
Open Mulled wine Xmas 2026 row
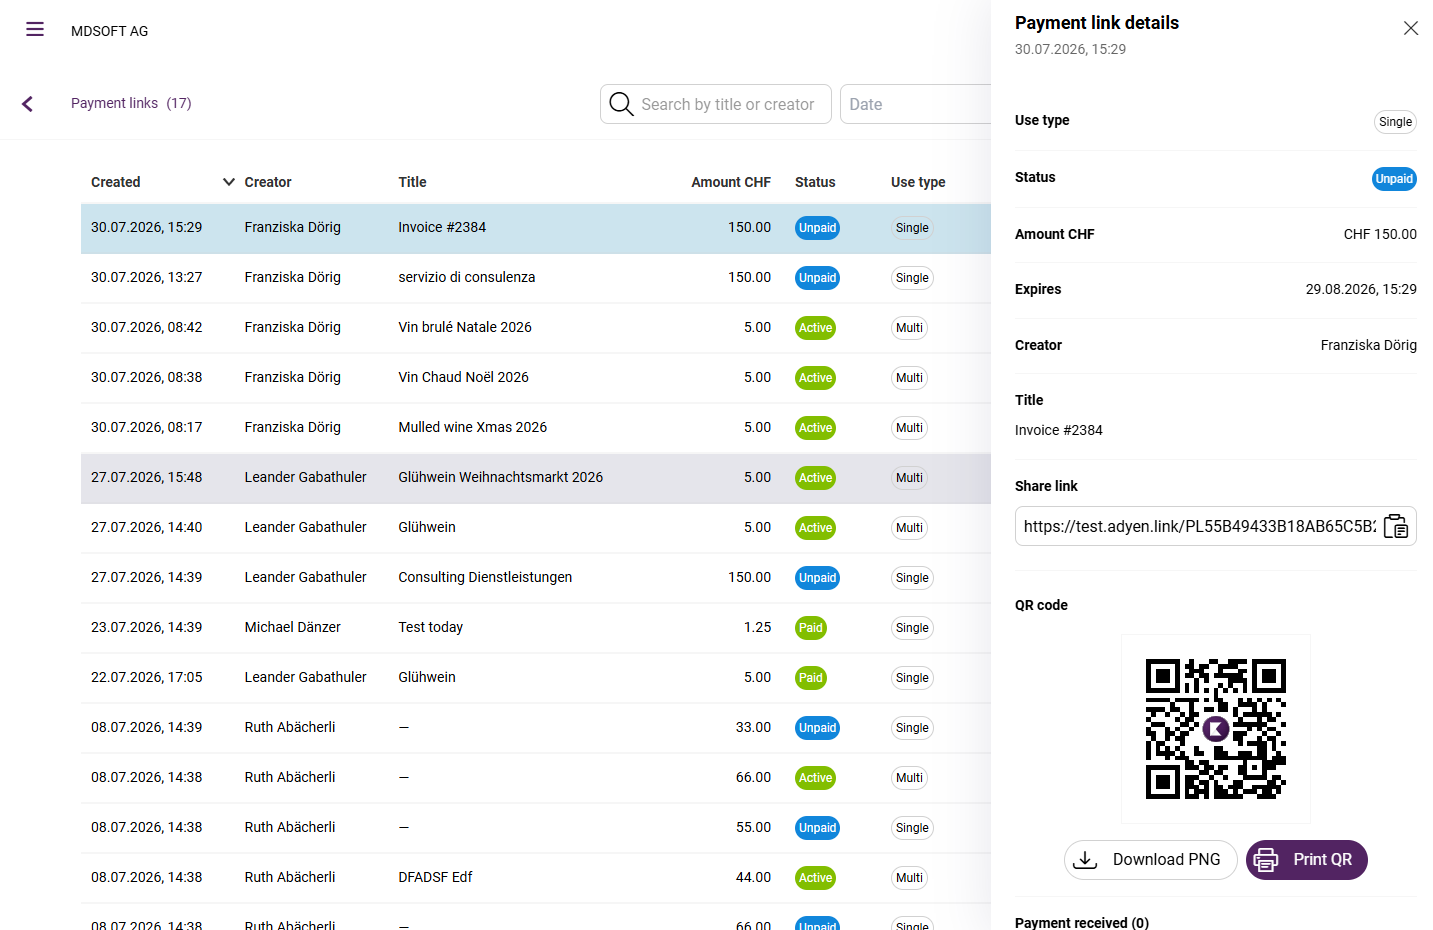pos(536,428)
